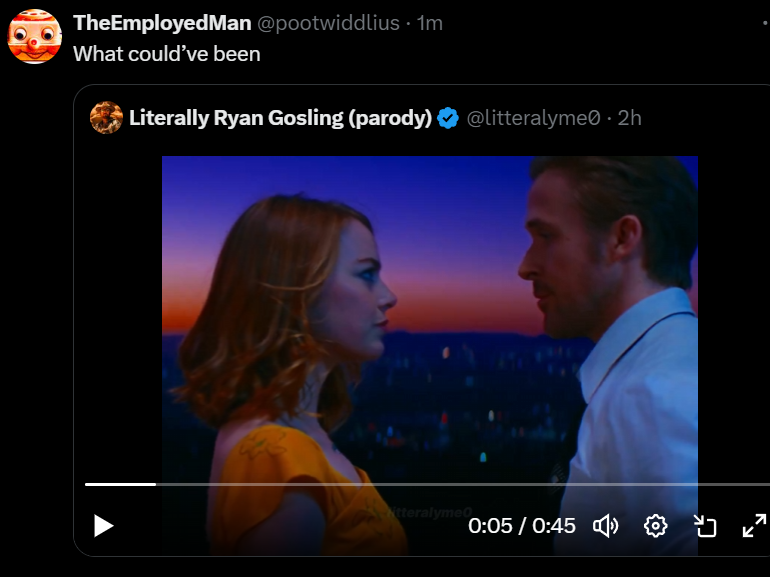The height and width of the screenshot is (577, 770).
Task: Open the @litteralyme0 handle in the quoted header
Action: click(x=534, y=118)
